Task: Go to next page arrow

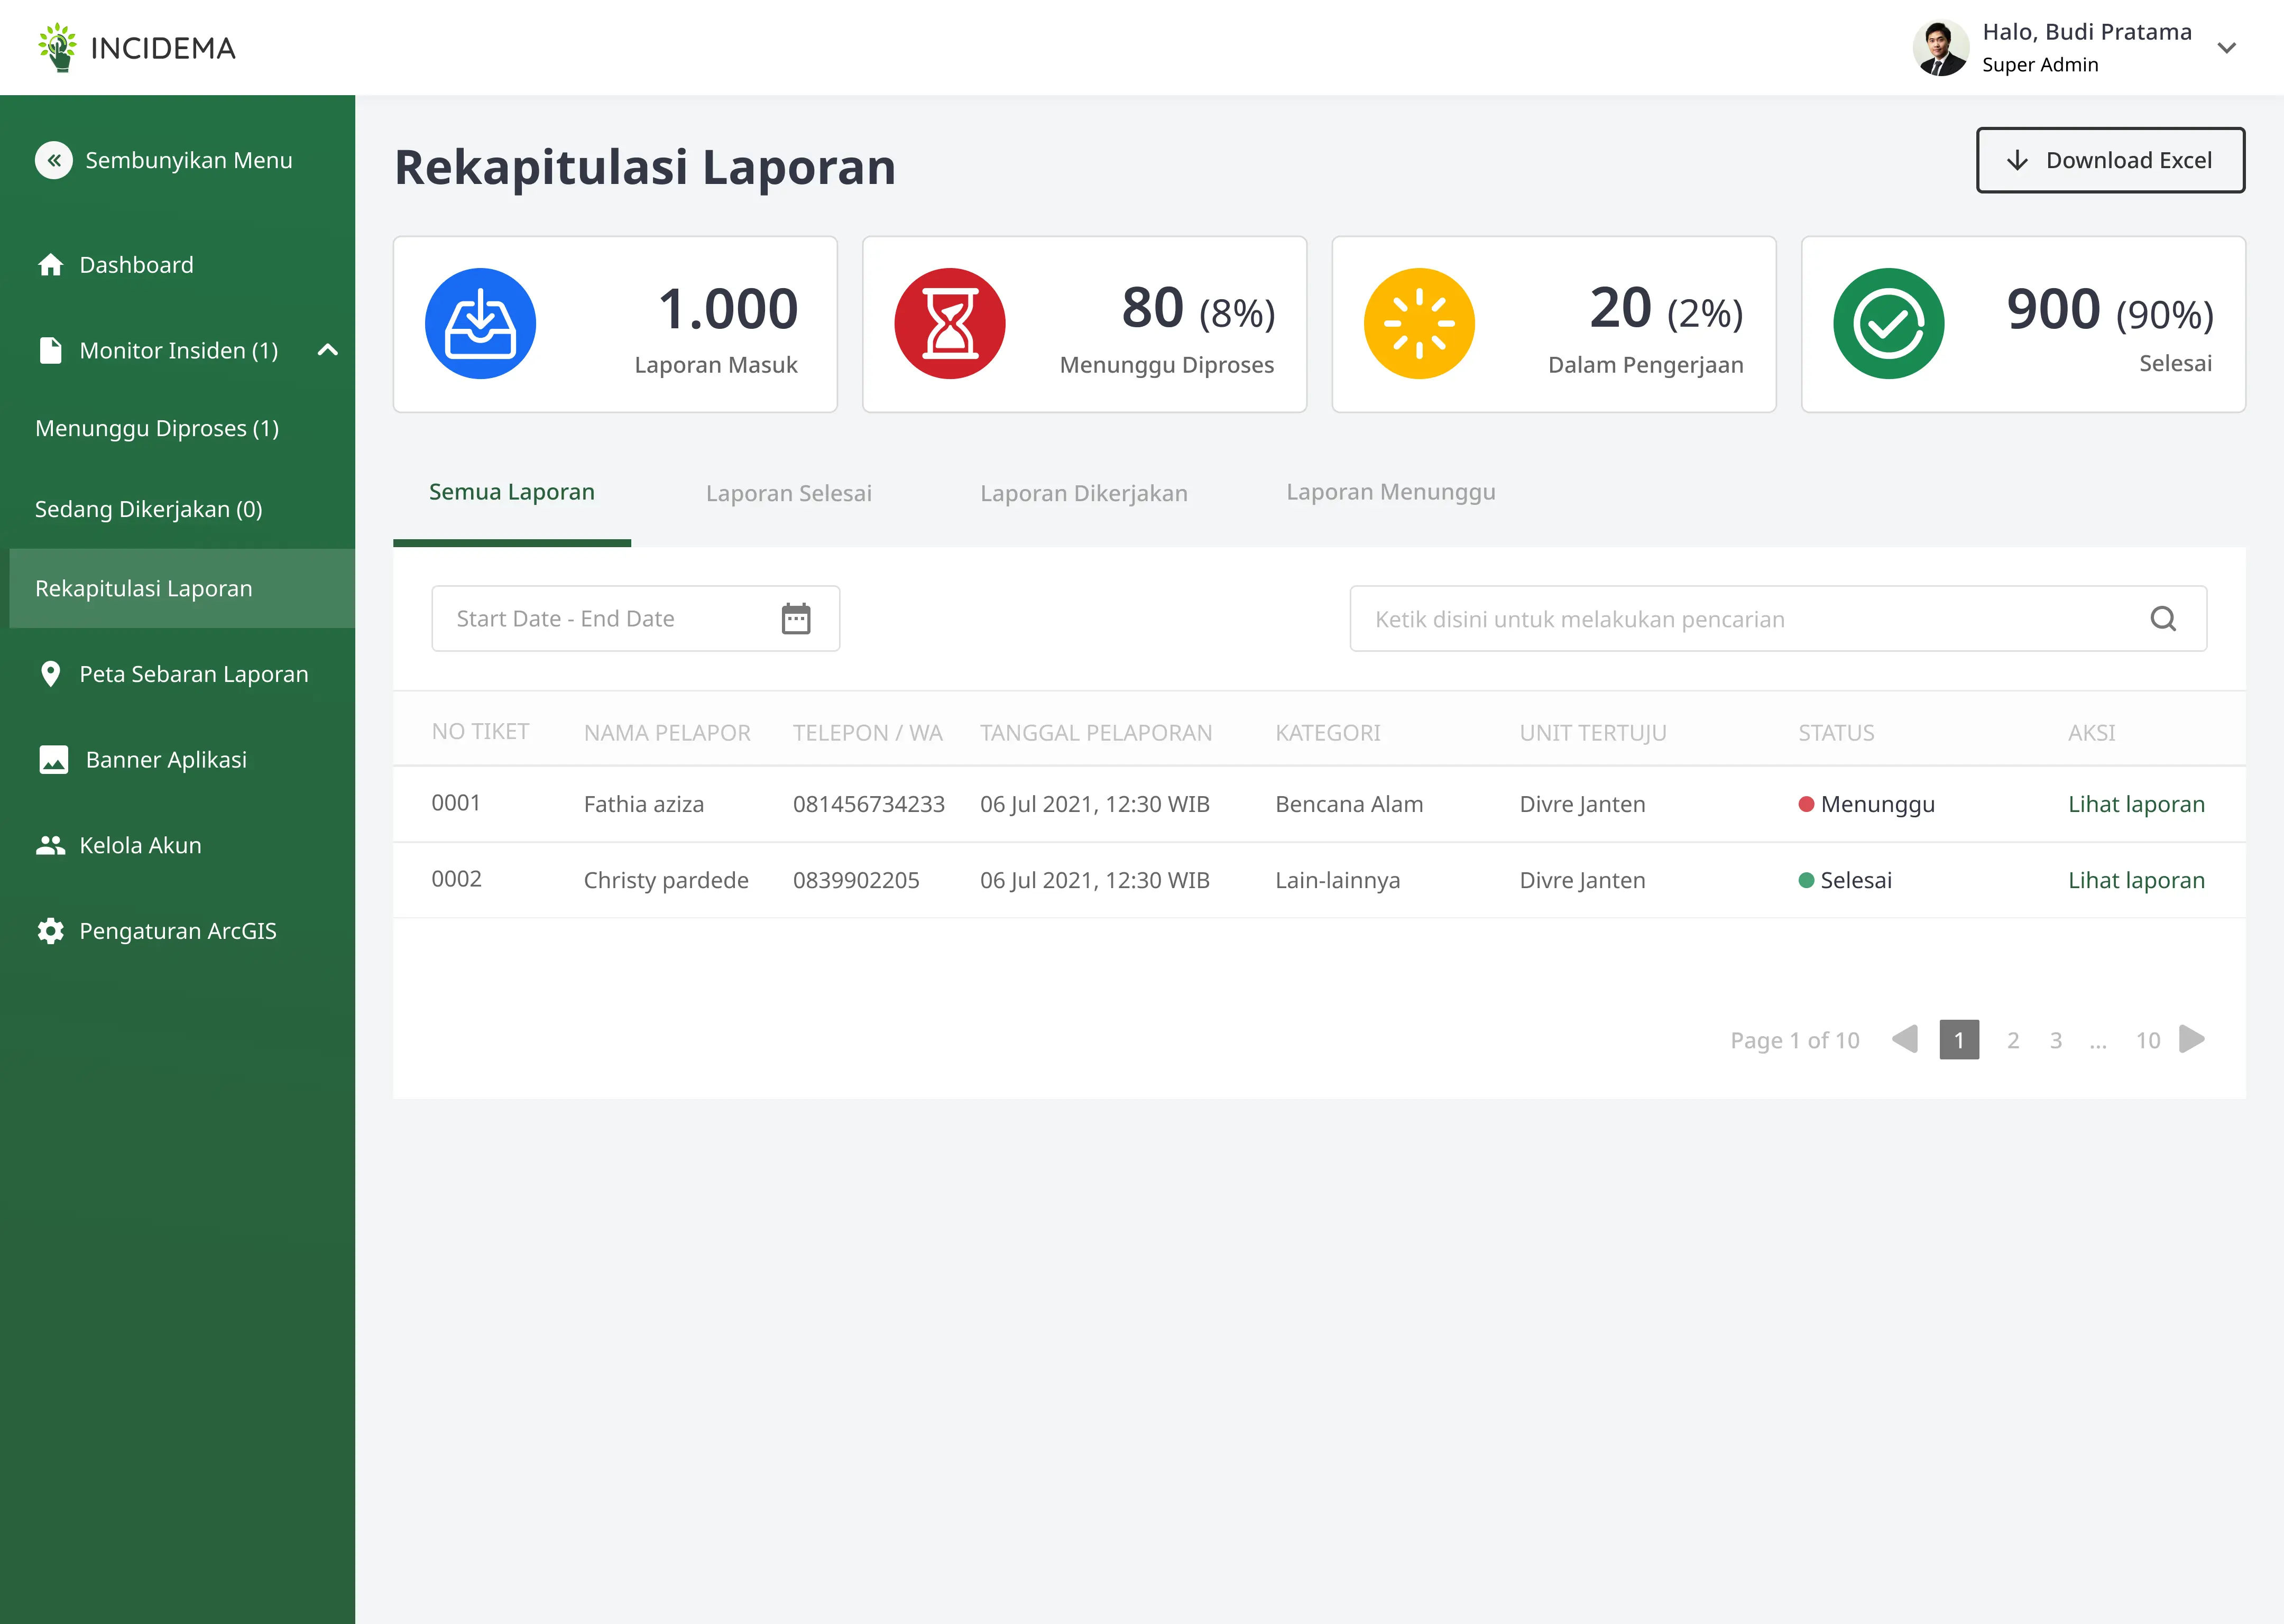Action: (2192, 1039)
